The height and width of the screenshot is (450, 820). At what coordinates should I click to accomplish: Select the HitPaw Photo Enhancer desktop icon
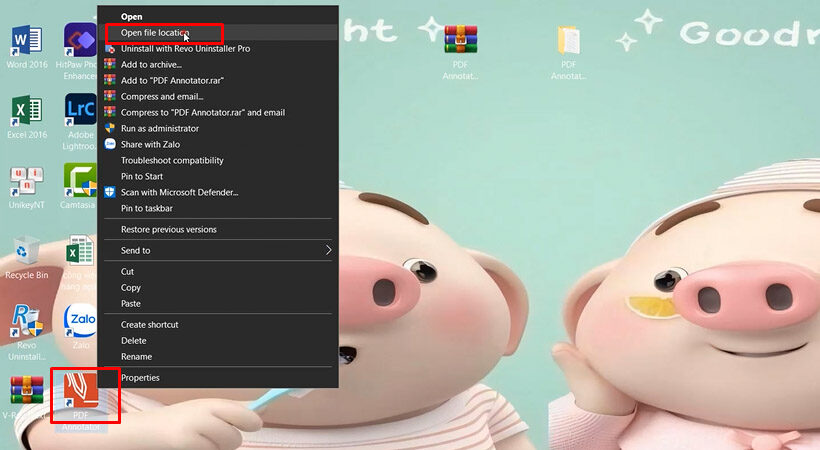(79, 51)
